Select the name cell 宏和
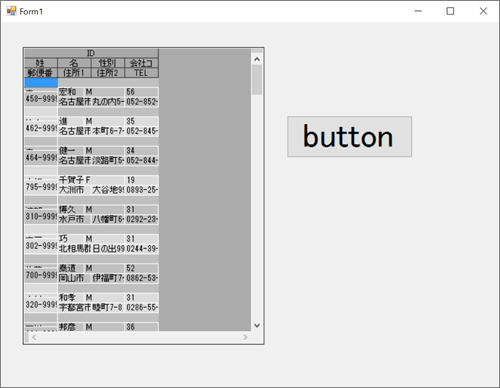This screenshot has width=500, height=388. [71, 92]
